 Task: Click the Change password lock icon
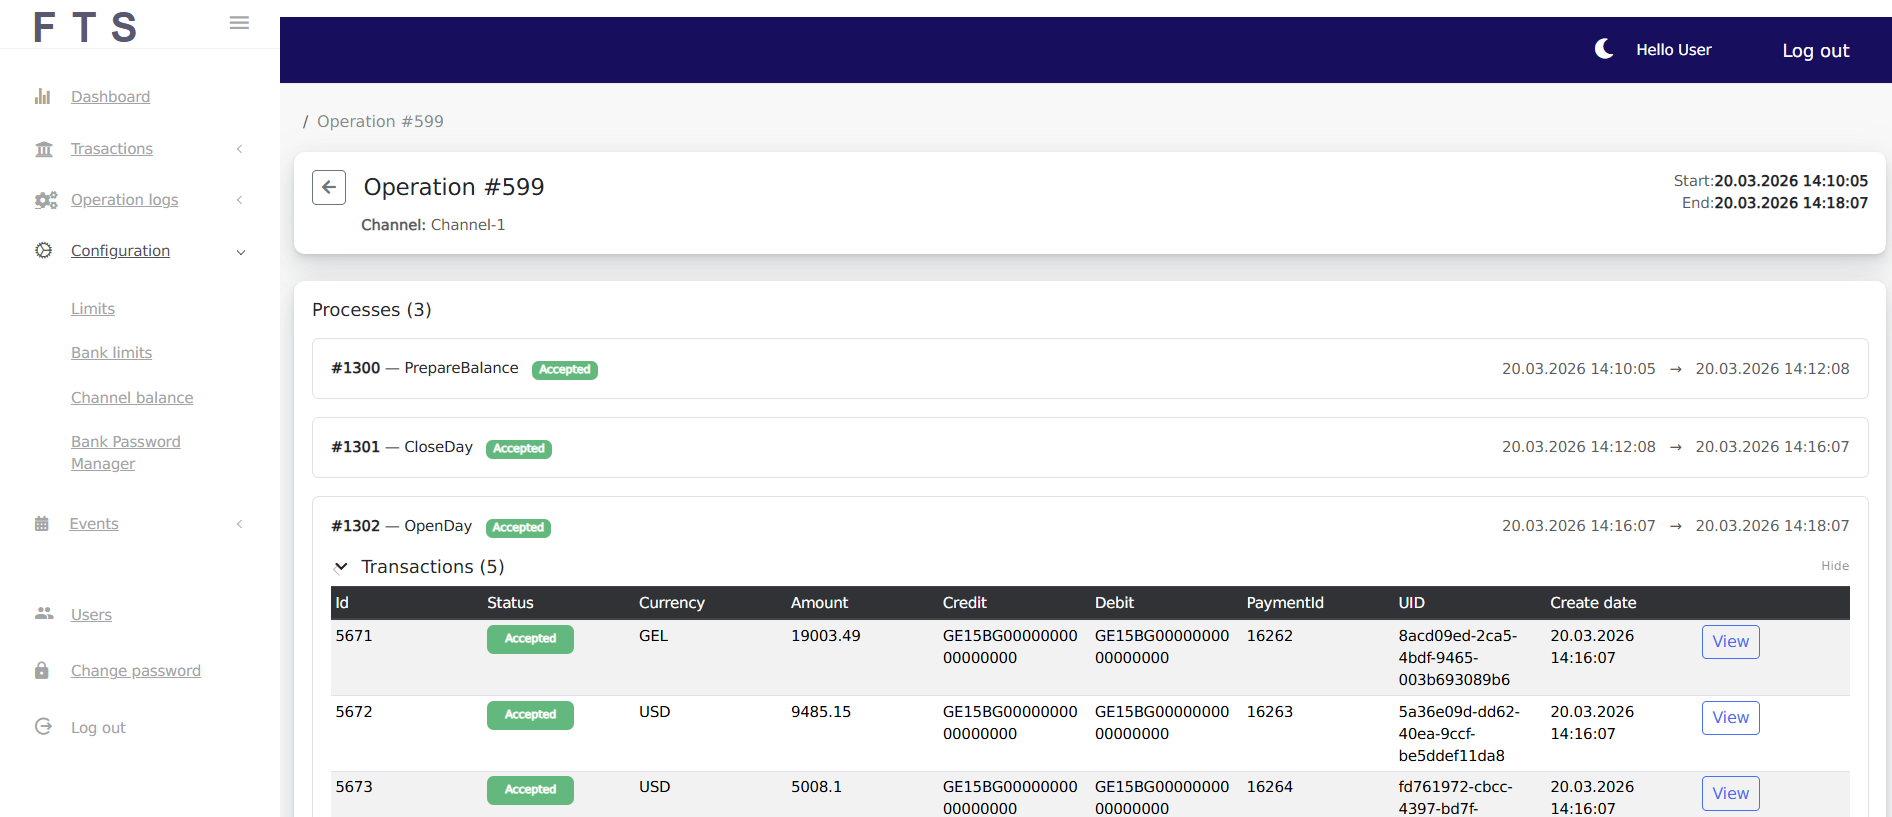[x=42, y=671]
